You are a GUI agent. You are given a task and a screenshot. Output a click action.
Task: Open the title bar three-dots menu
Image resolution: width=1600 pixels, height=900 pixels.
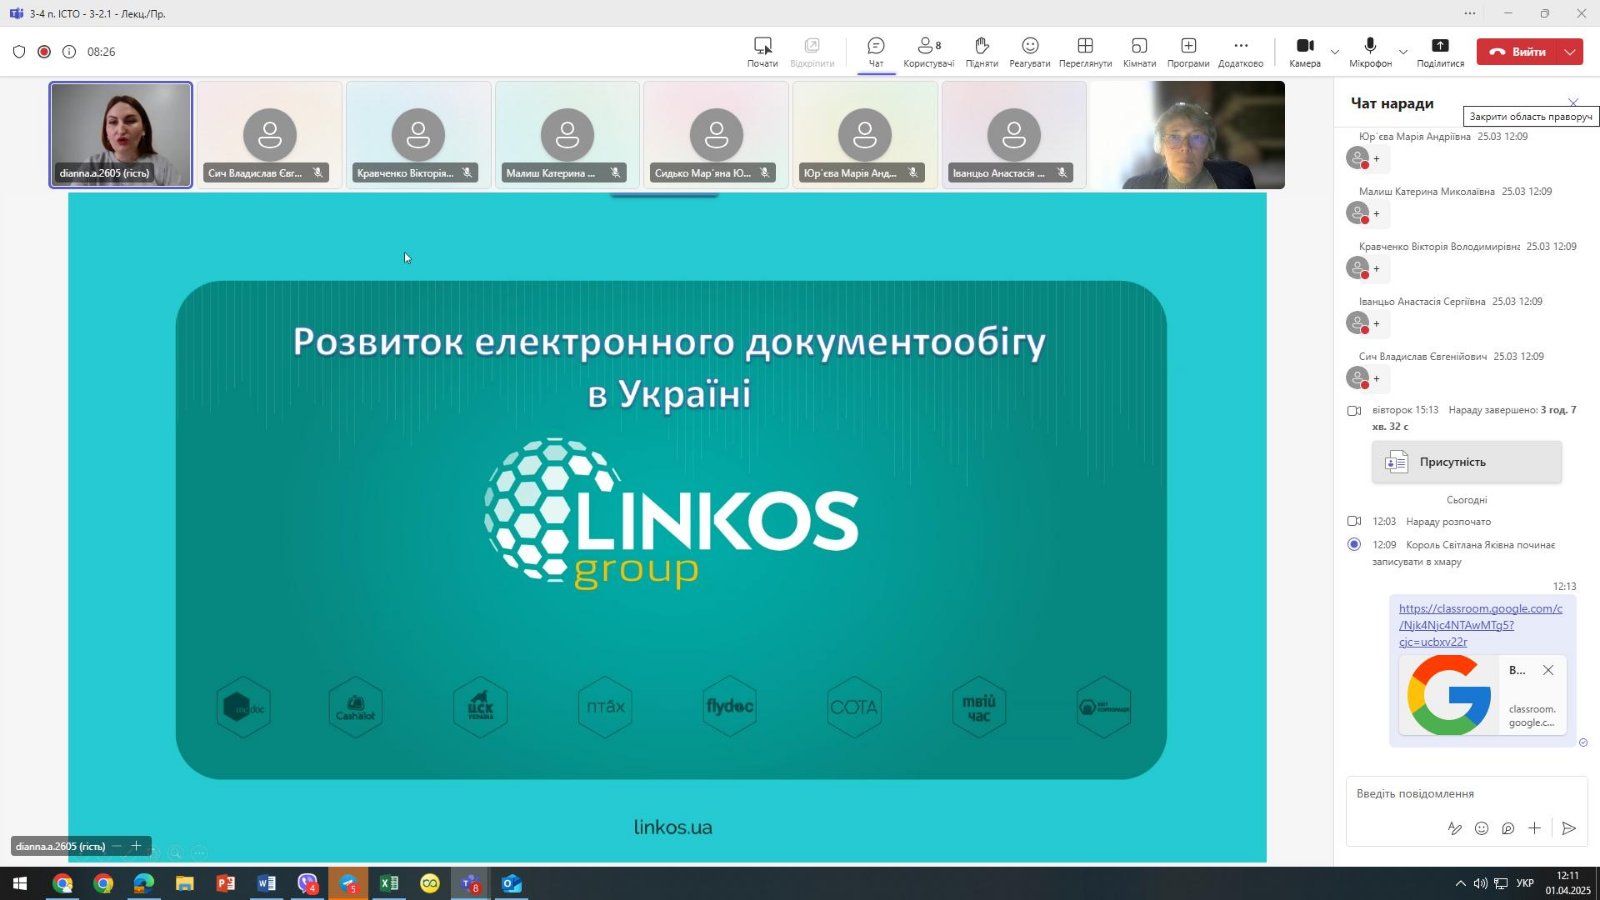click(x=1469, y=13)
